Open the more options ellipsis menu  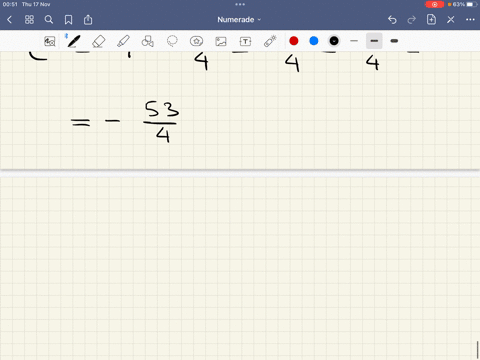click(x=470, y=20)
